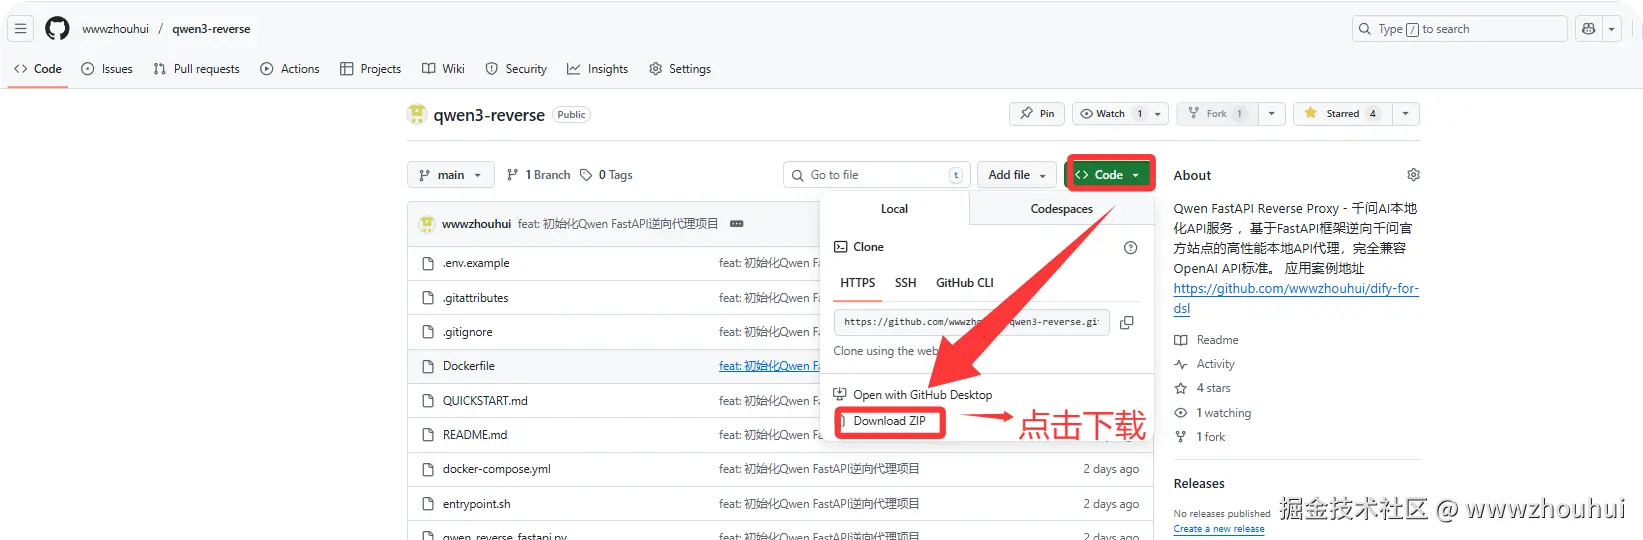The height and width of the screenshot is (540, 1643).
Task: Click the green Code button
Action: tap(1109, 175)
